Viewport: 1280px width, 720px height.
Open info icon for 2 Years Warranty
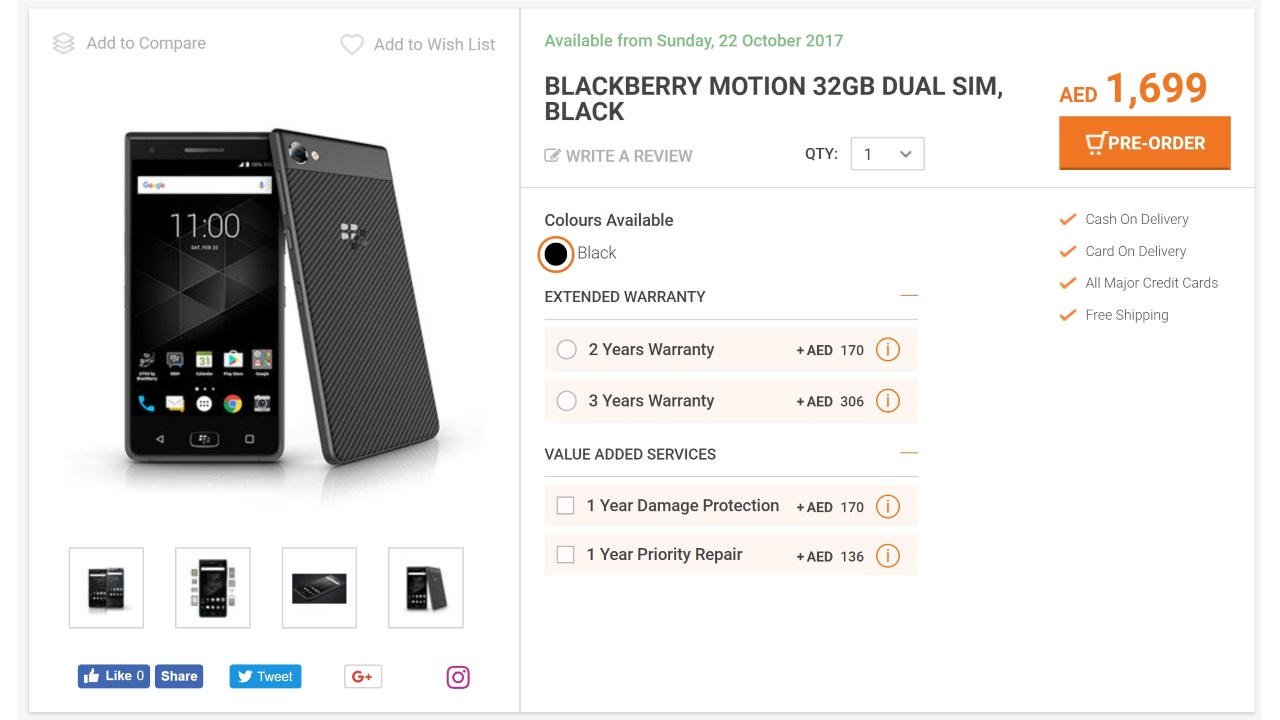tap(887, 350)
